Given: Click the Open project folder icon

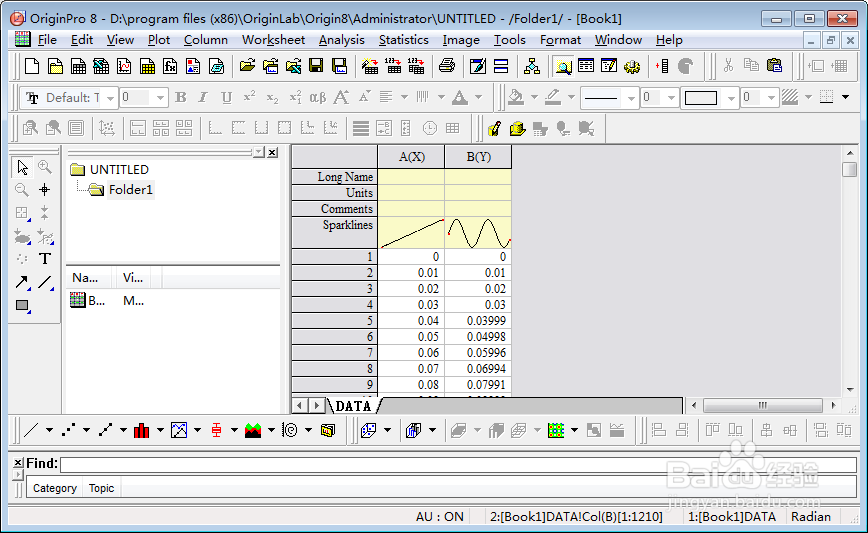Looking at the screenshot, I should tap(247, 66).
